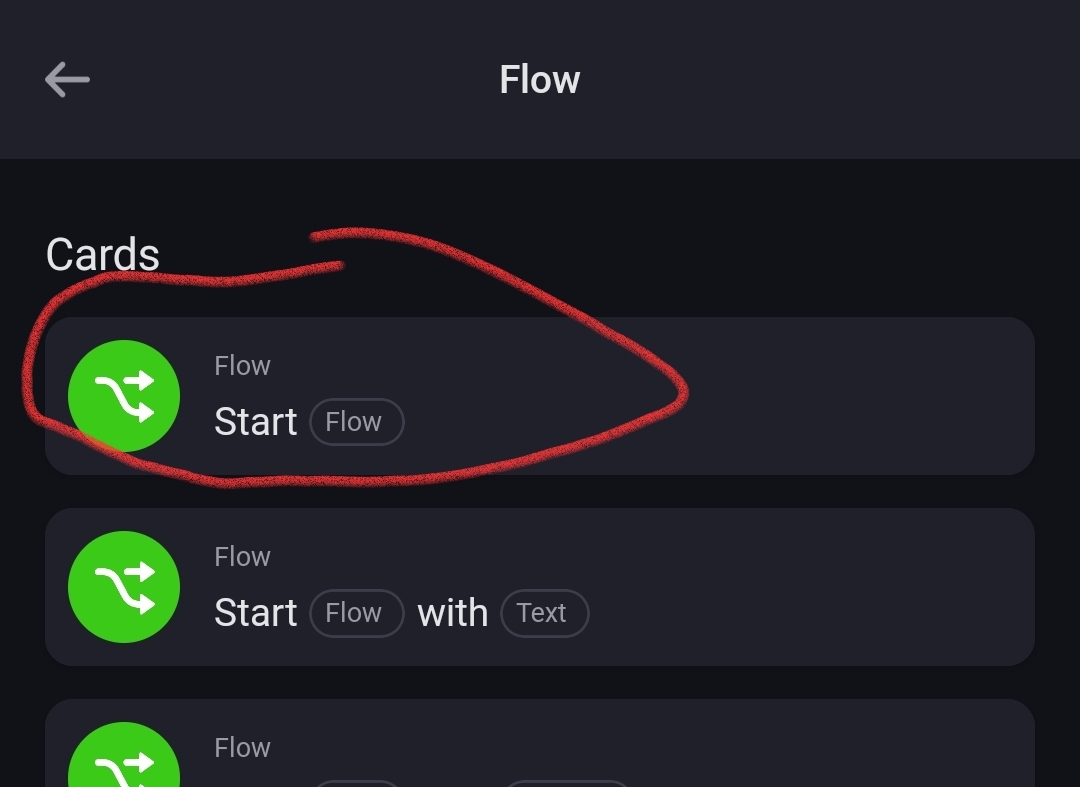Go back using the left arrow

[67, 79]
